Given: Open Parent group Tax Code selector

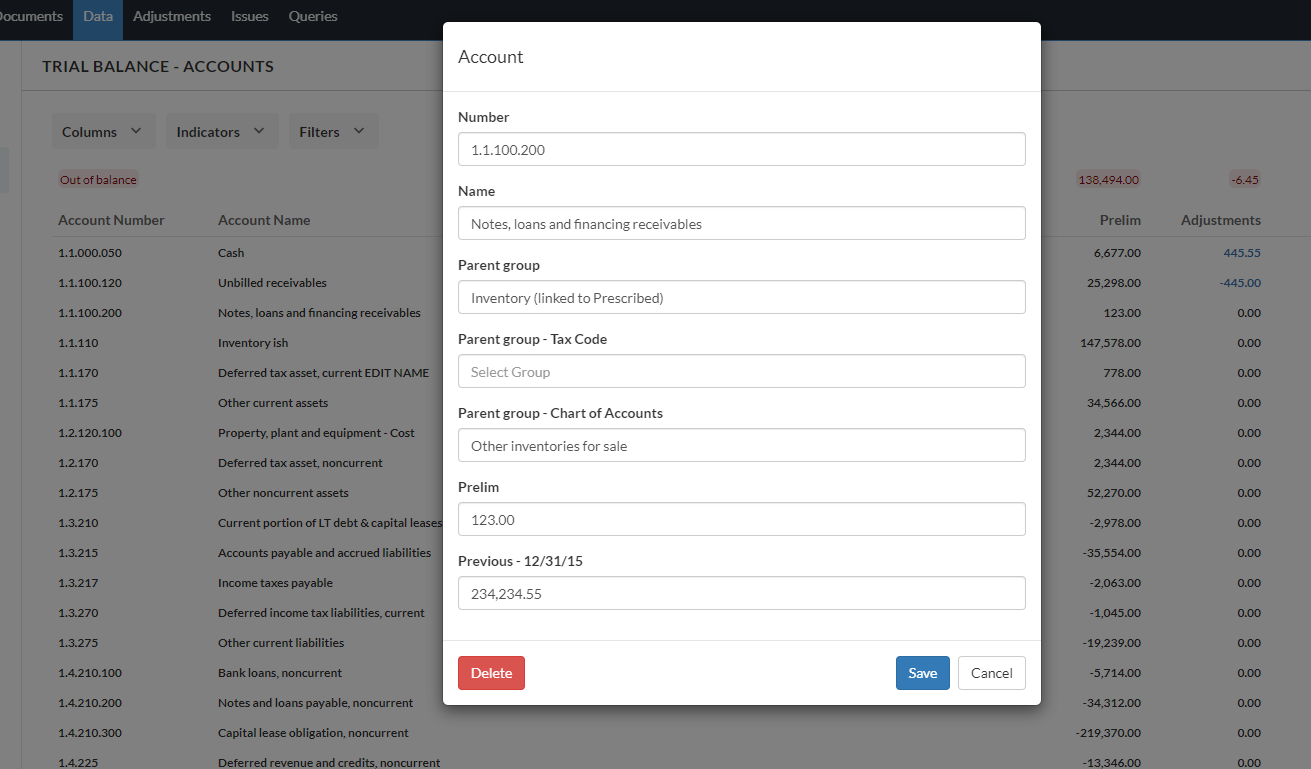Looking at the screenshot, I should [742, 371].
